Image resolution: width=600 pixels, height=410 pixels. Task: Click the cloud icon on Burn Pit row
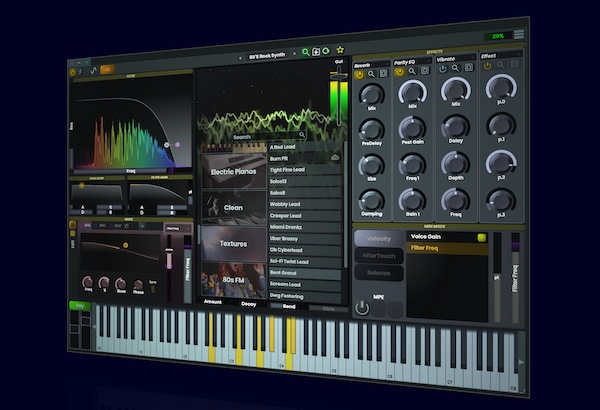335,157
